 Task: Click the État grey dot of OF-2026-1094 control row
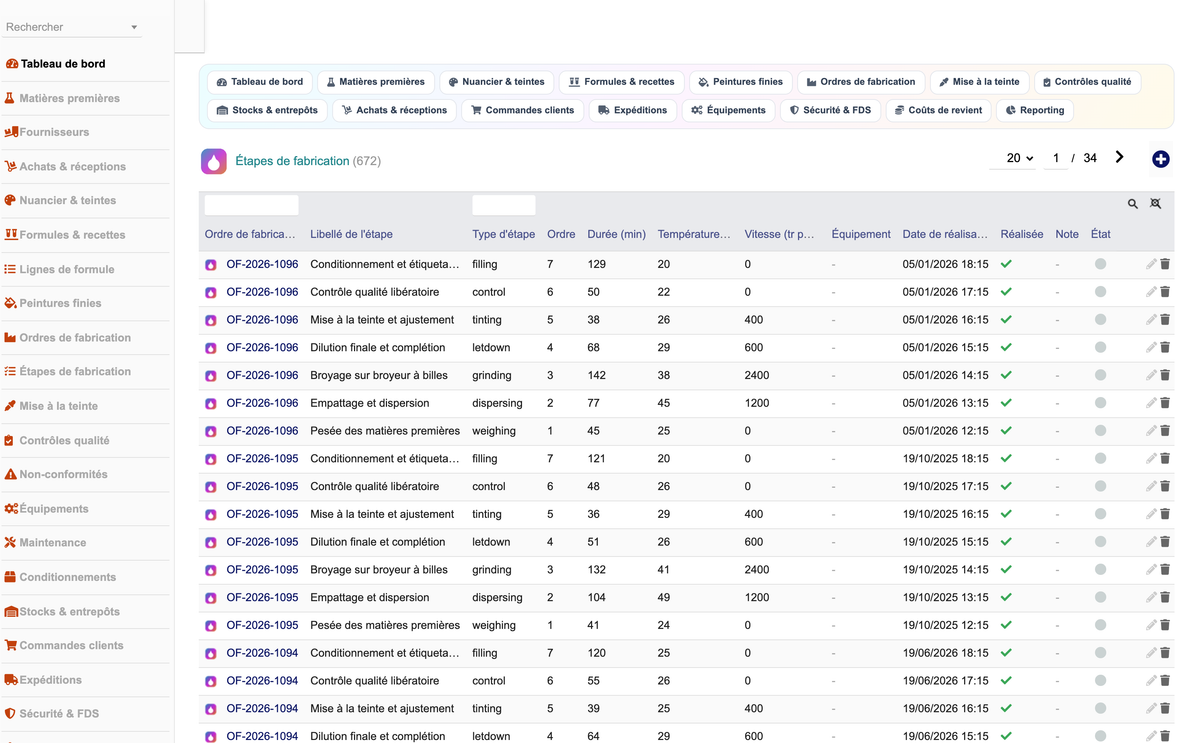pyautogui.click(x=1100, y=680)
